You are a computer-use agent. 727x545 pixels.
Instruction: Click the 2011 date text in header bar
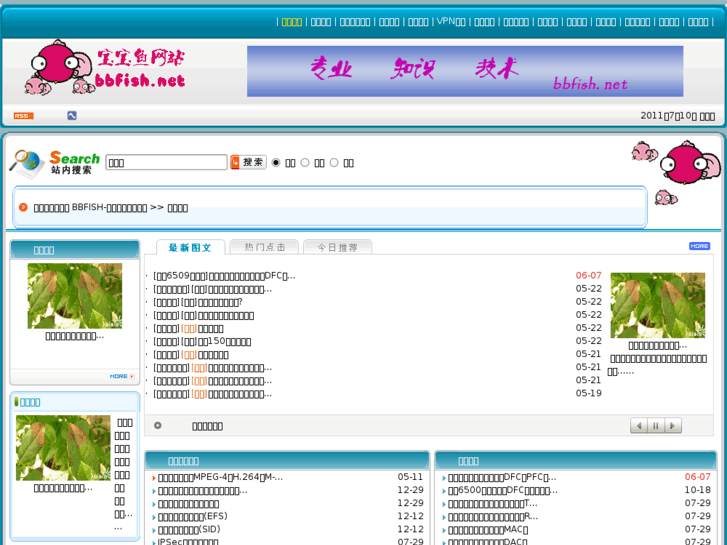click(x=677, y=115)
